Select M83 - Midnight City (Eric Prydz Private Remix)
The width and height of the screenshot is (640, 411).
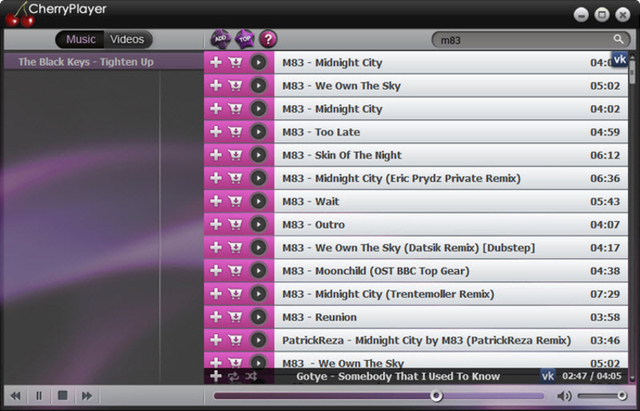[451, 178]
